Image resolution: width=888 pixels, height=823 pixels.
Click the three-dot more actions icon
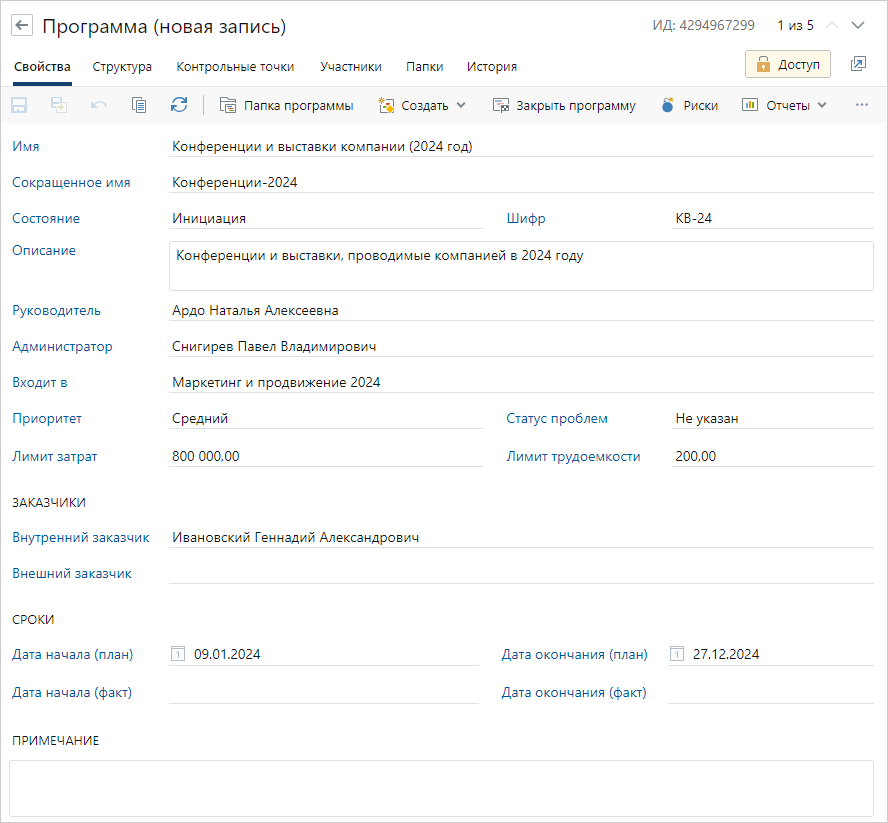click(862, 105)
